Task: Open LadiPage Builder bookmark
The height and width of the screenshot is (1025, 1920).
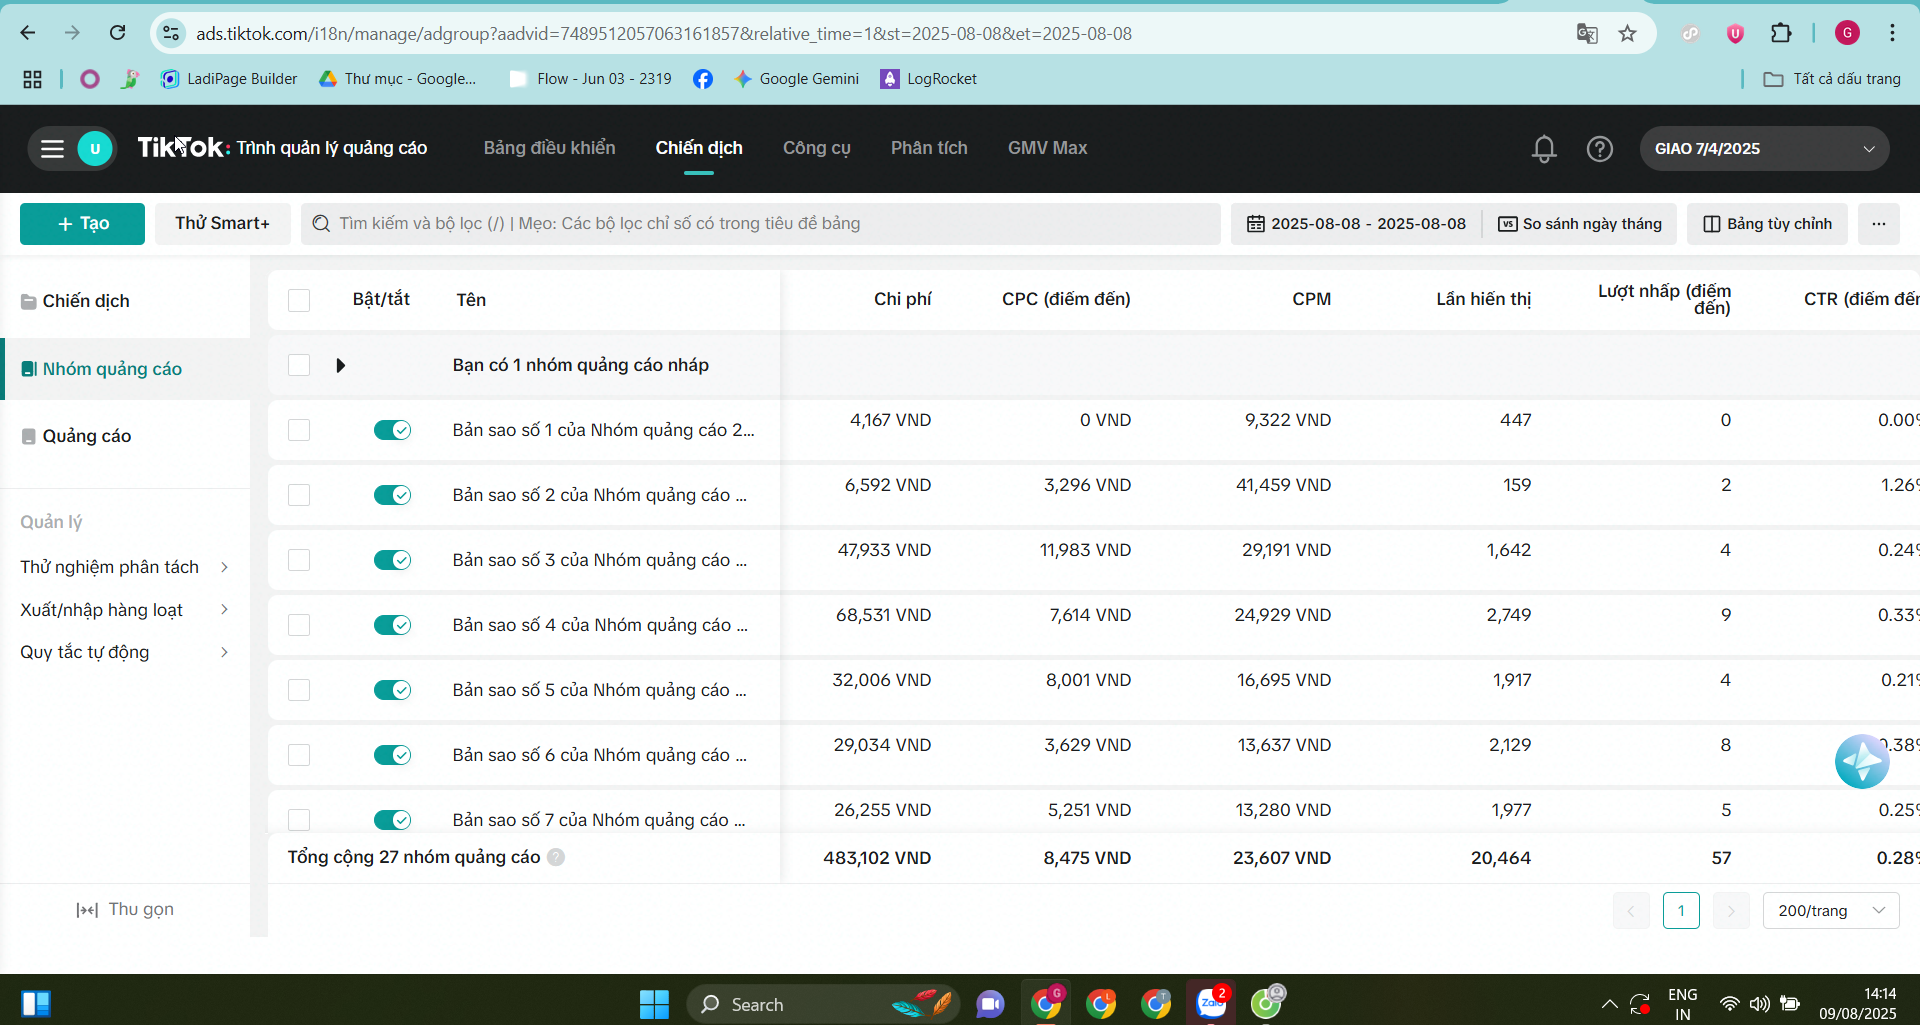Action: [229, 79]
